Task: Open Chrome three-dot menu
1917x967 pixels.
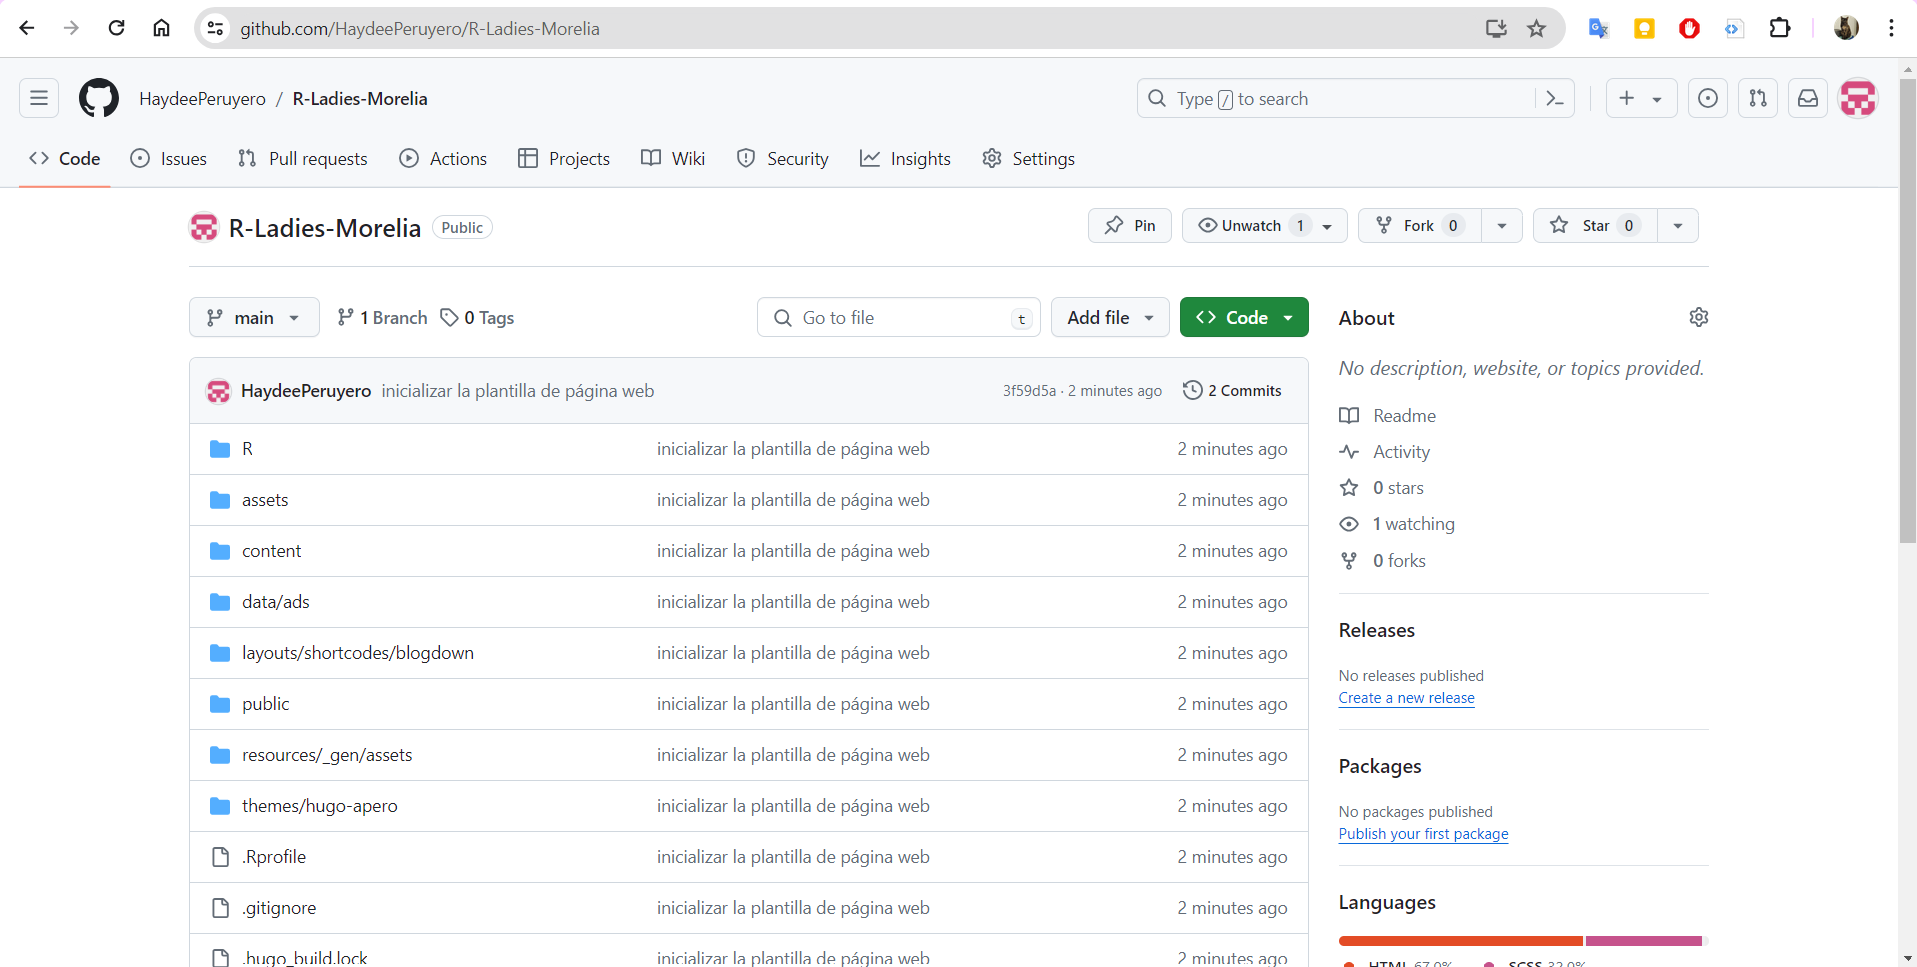Action: coord(1891,28)
